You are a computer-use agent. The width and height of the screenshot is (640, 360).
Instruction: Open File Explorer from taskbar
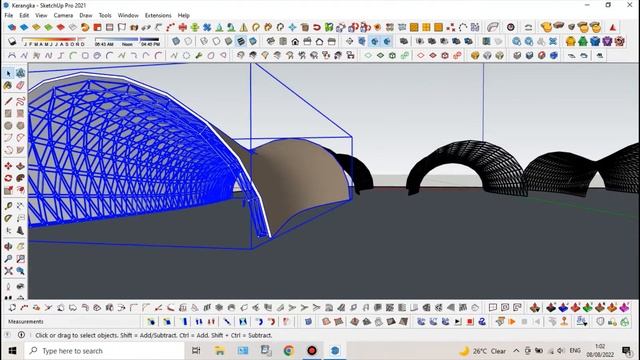pos(220,351)
